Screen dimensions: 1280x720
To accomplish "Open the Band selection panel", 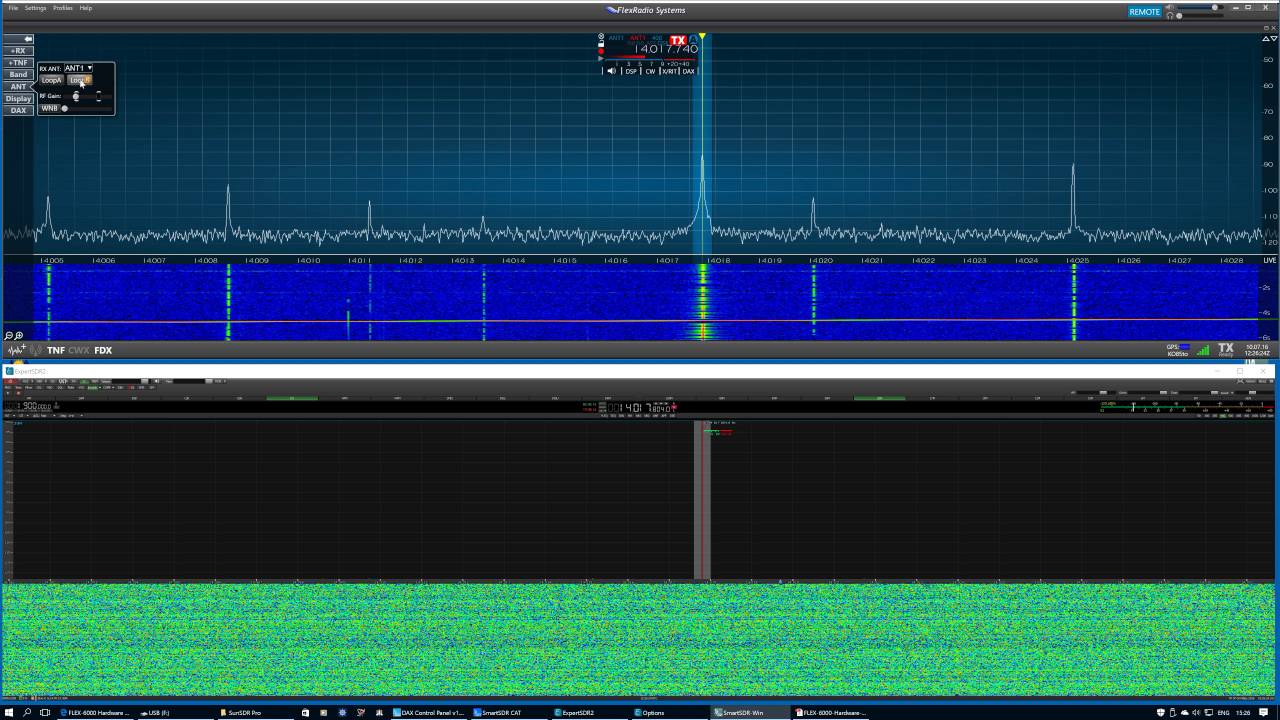I will coord(18,75).
